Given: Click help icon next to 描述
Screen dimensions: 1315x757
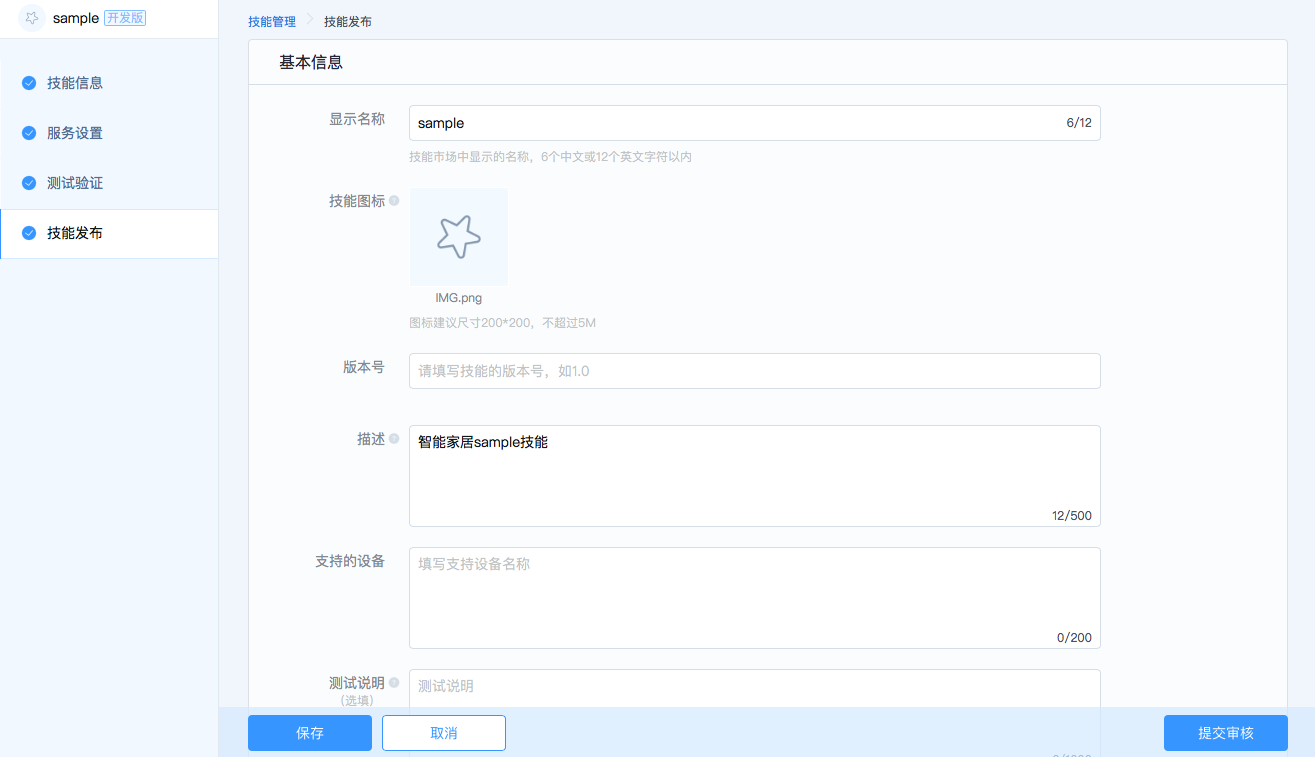Looking at the screenshot, I should click(x=394, y=439).
